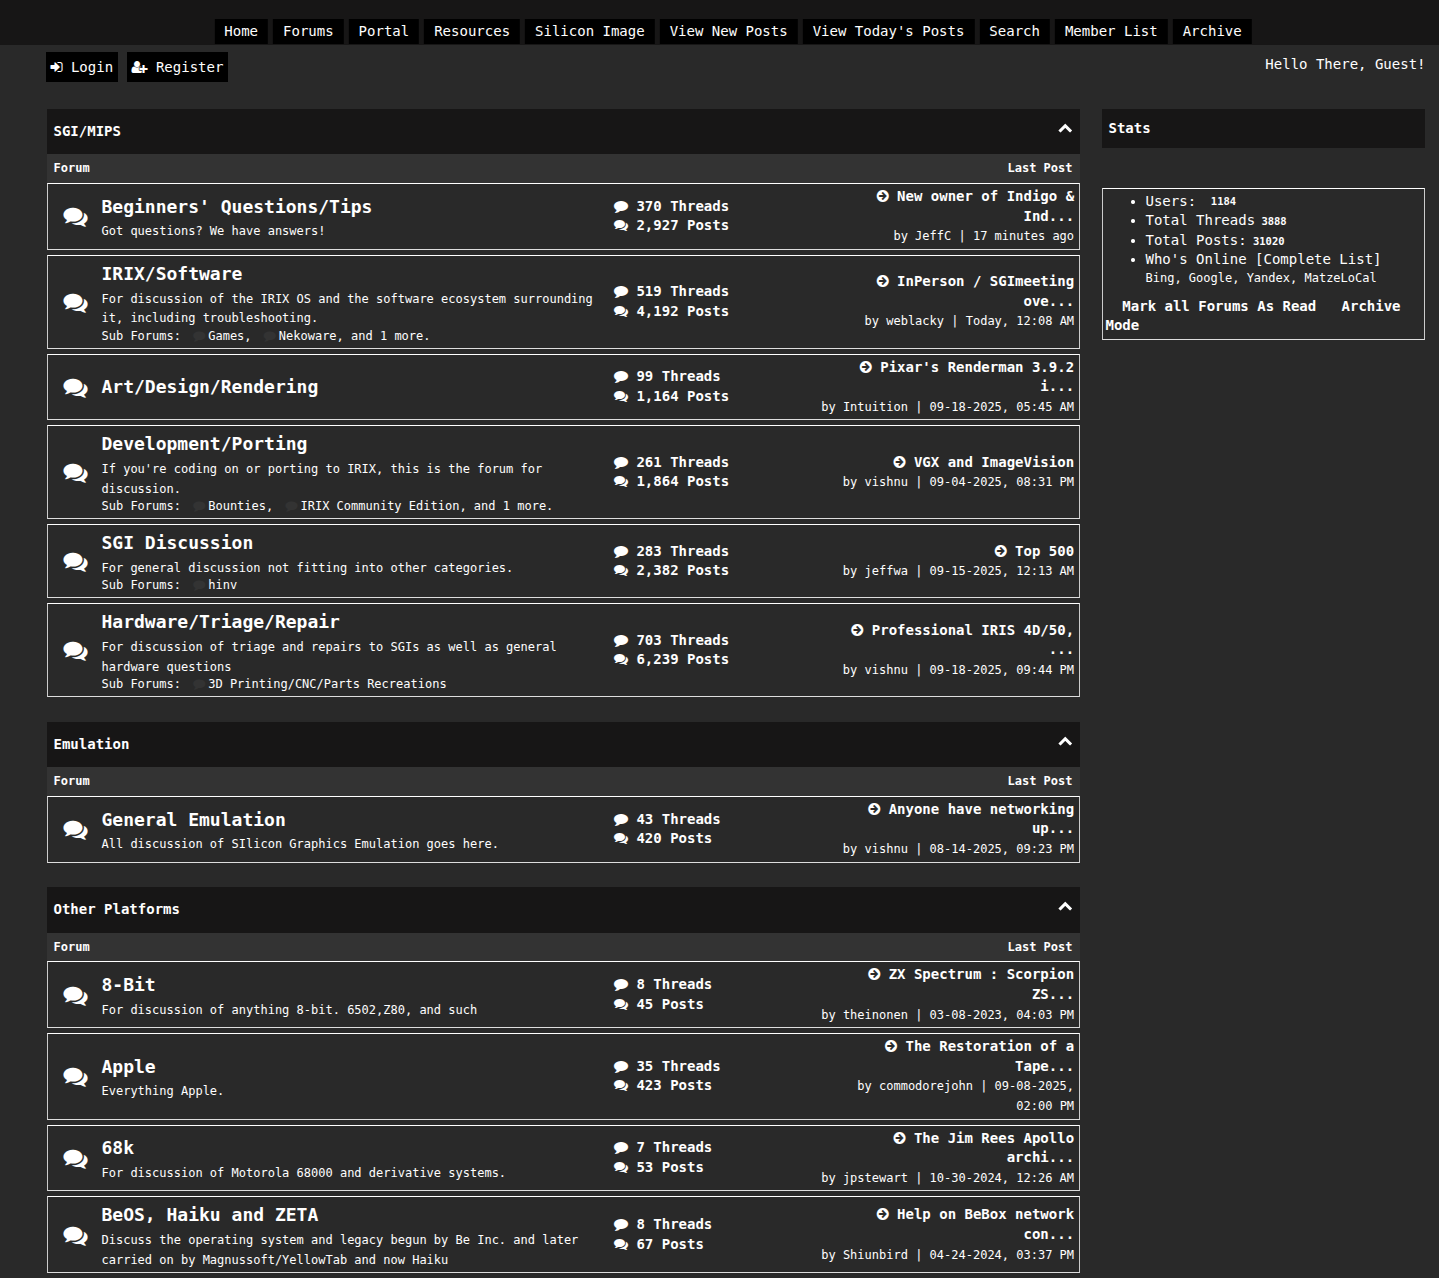
Task: Collapse the Emulation category section
Action: pyautogui.click(x=1064, y=742)
